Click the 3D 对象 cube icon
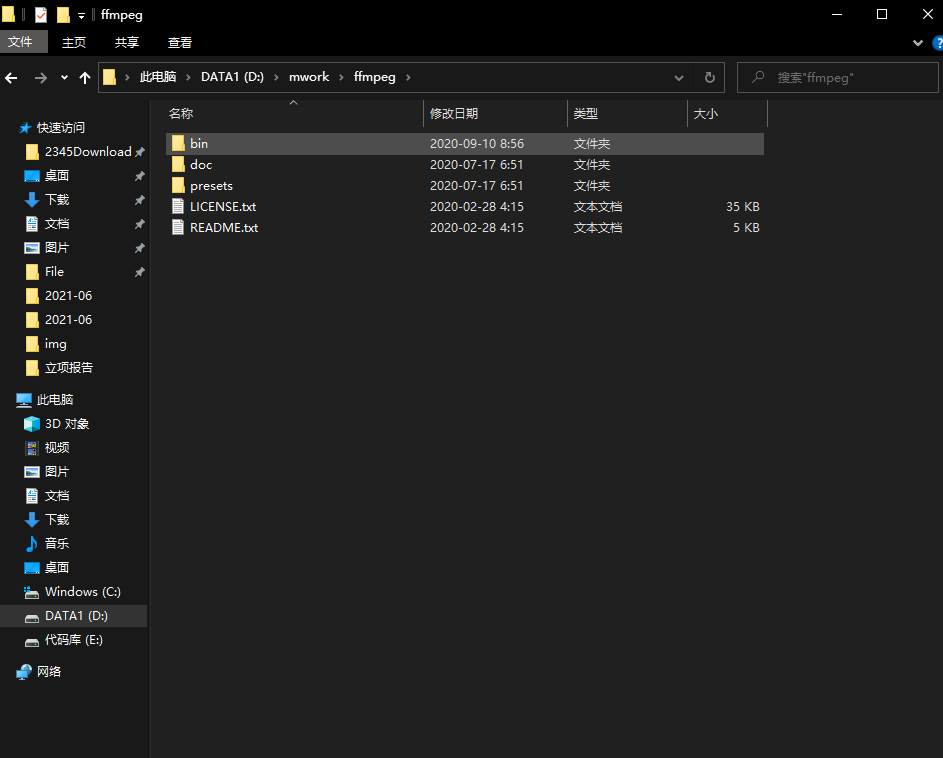The height and width of the screenshot is (758, 943). (32, 424)
